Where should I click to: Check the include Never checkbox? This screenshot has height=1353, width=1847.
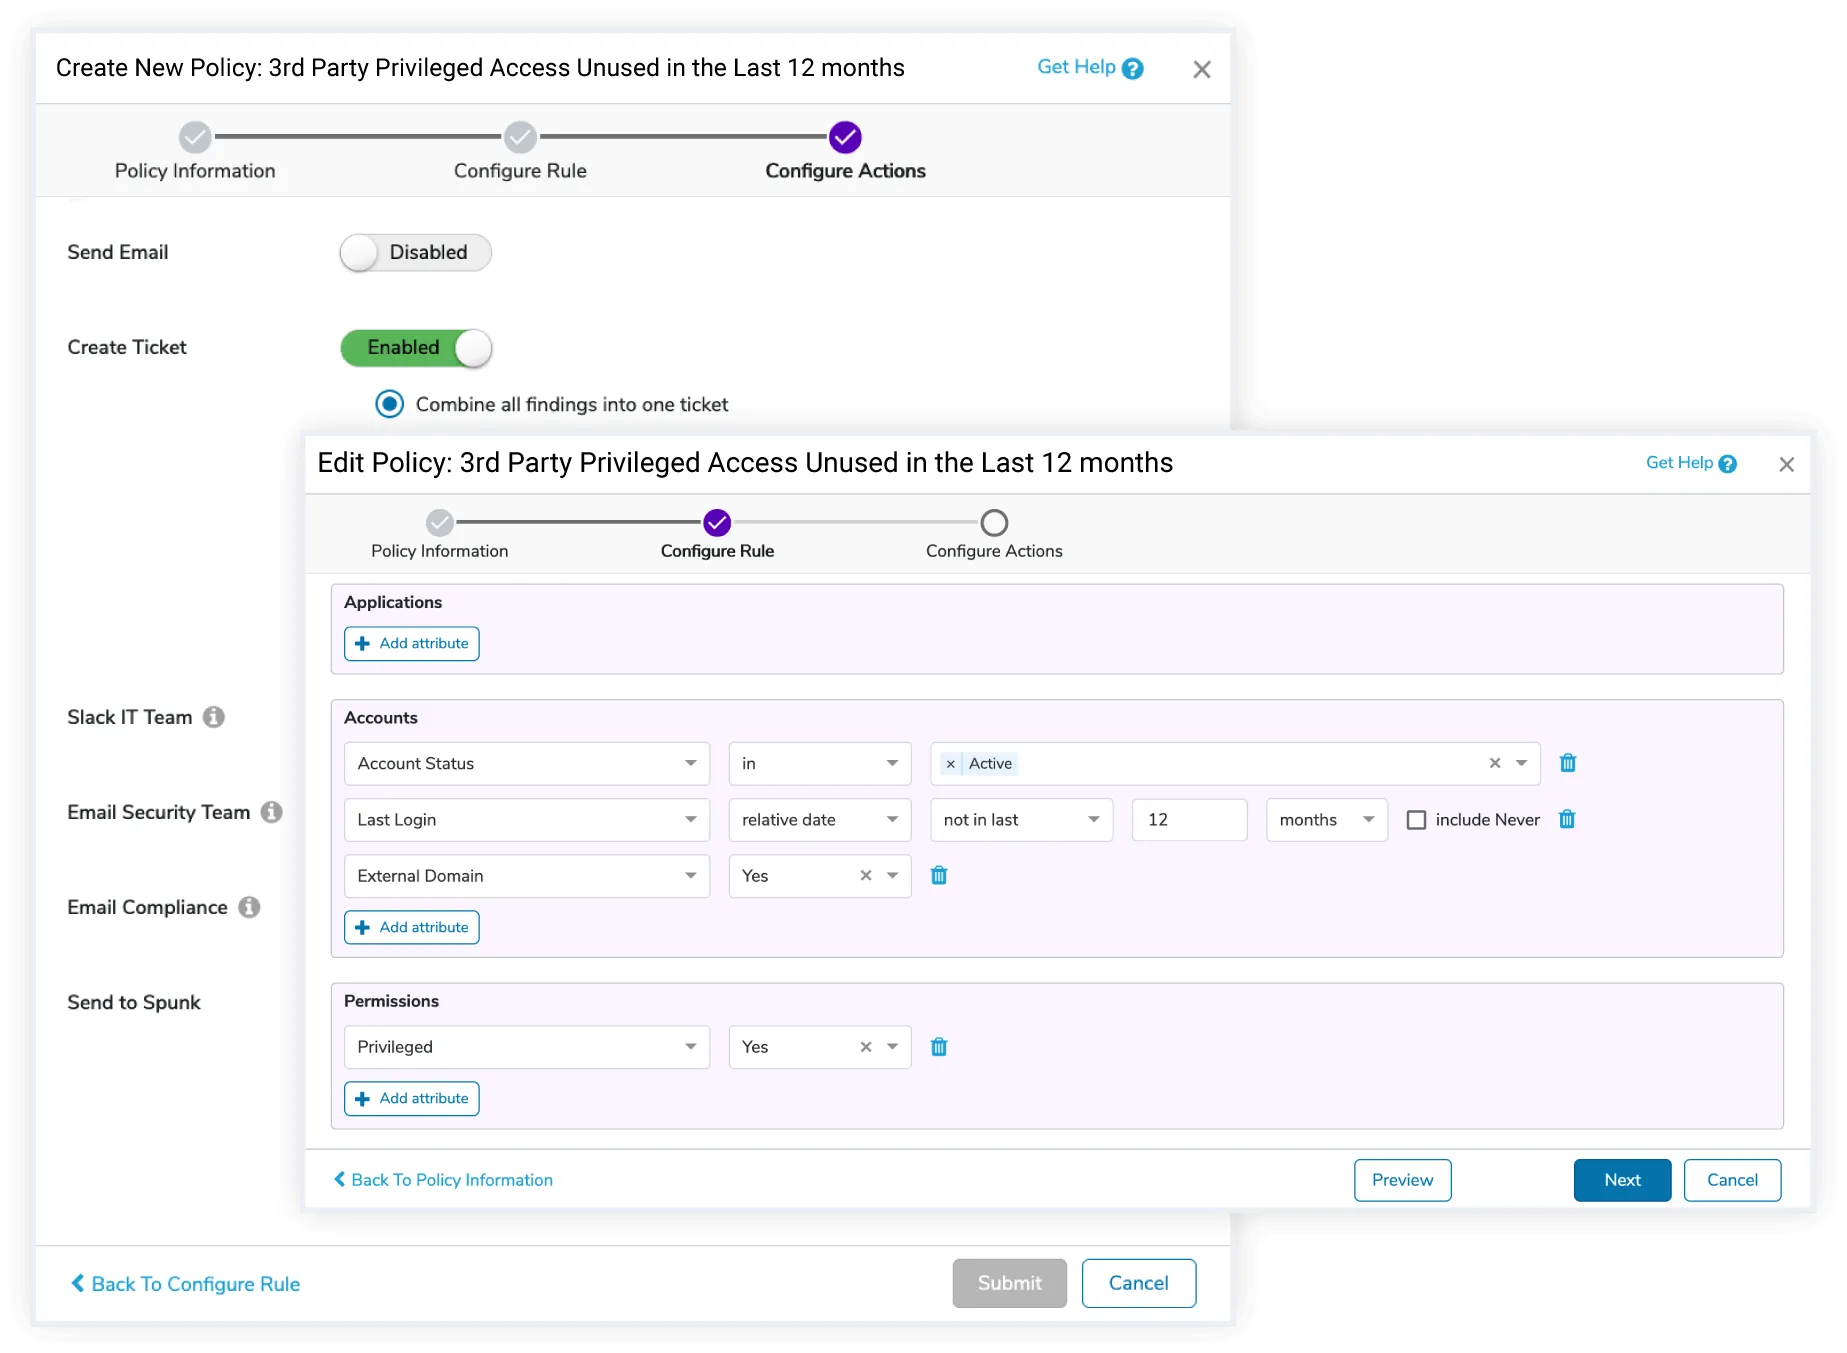pos(1416,820)
